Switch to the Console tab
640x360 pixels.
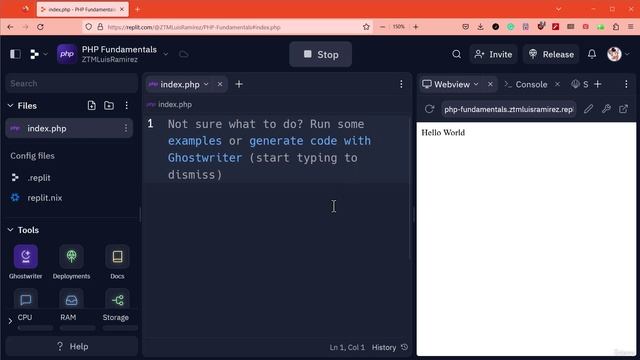point(526,84)
